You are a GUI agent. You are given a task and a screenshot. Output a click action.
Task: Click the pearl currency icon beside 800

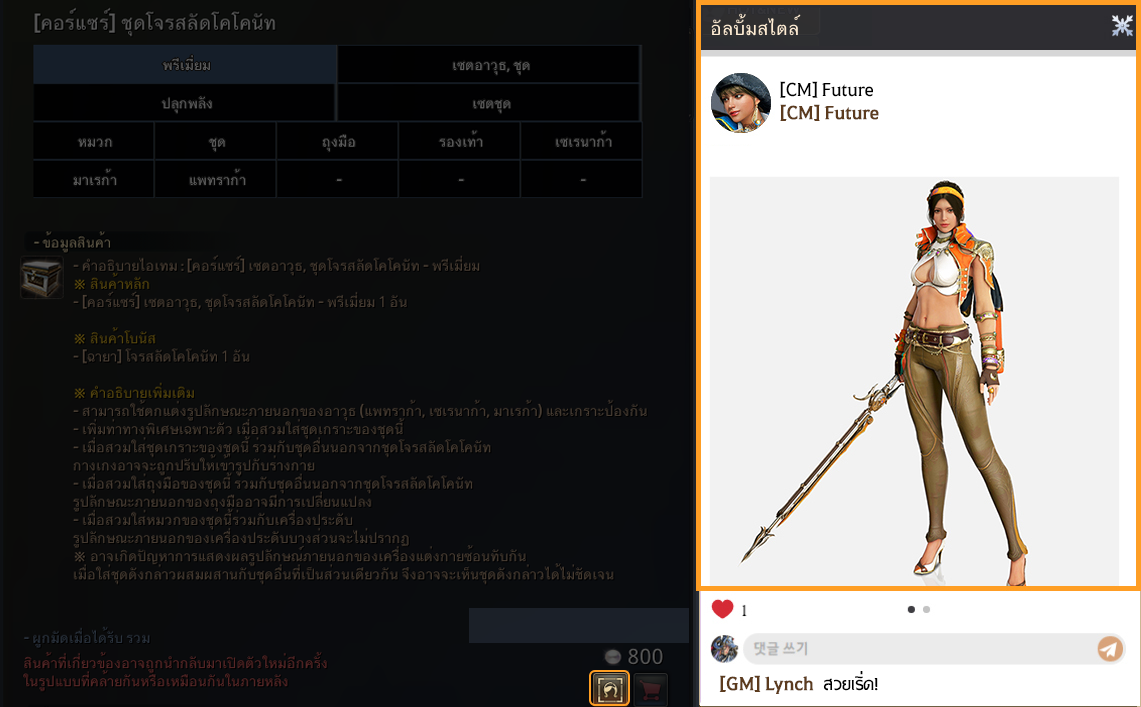[x=613, y=657]
